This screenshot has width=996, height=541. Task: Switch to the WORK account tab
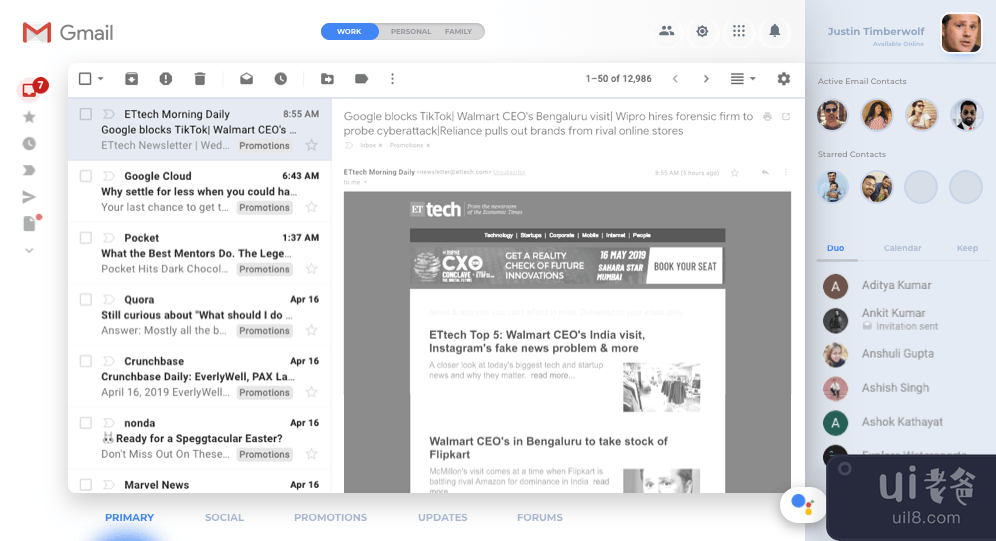coord(349,31)
